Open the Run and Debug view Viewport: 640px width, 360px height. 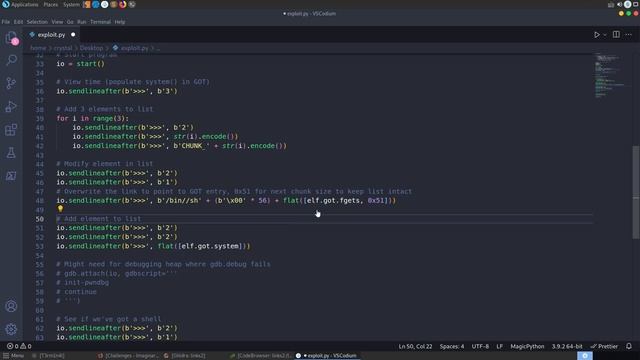pyautogui.click(x=11, y=107)
